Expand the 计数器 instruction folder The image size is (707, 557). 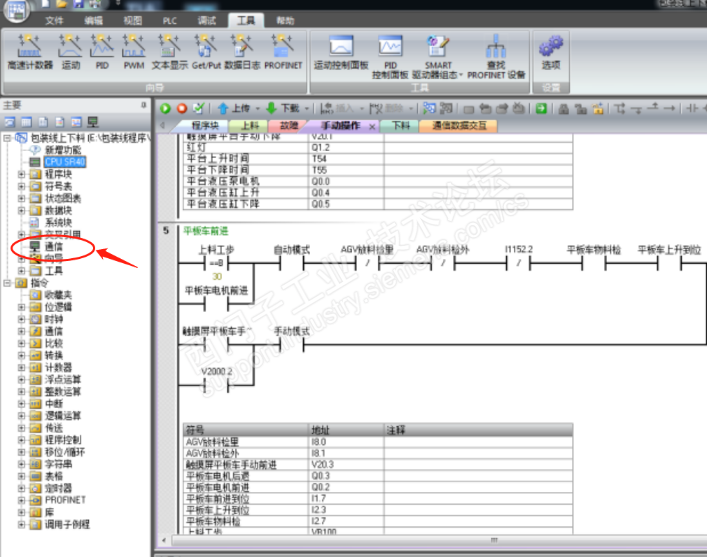[21, 368]
